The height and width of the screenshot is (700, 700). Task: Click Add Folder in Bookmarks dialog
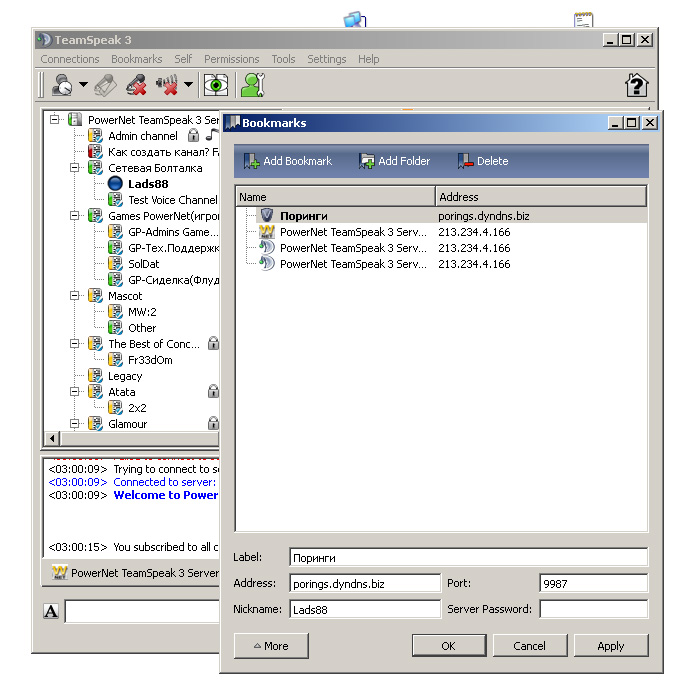click(395, 161)
